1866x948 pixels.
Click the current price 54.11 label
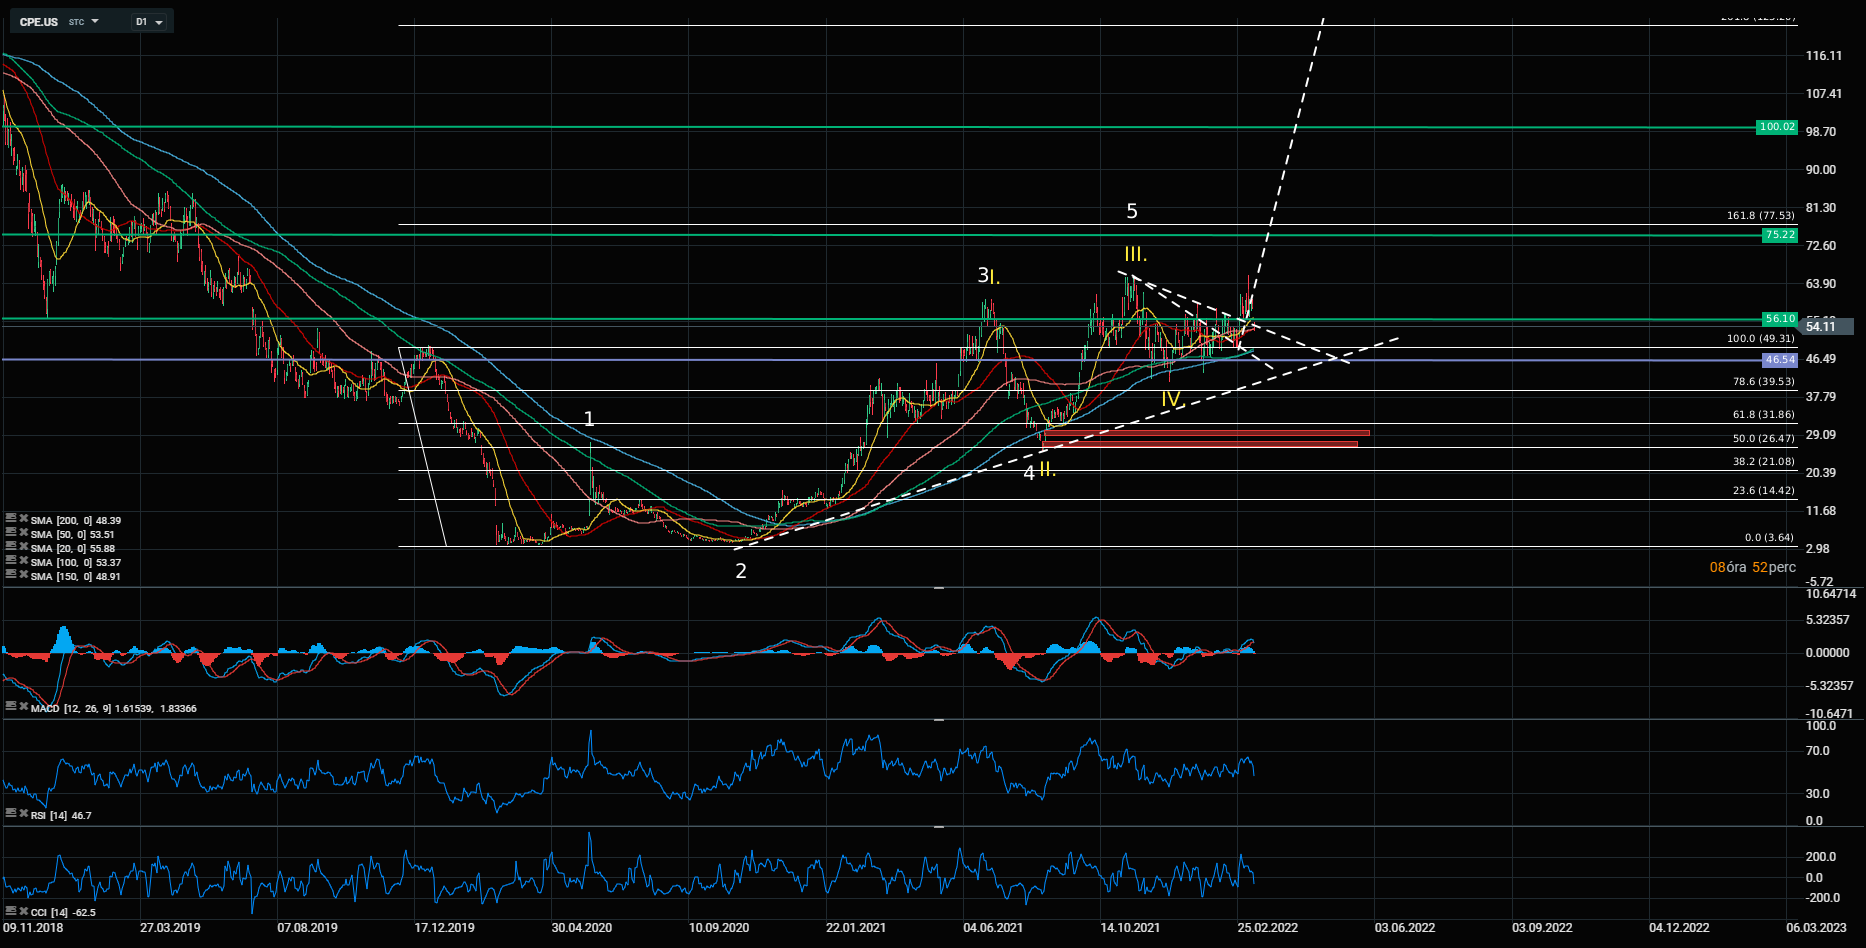click(x=1822, y=326)
